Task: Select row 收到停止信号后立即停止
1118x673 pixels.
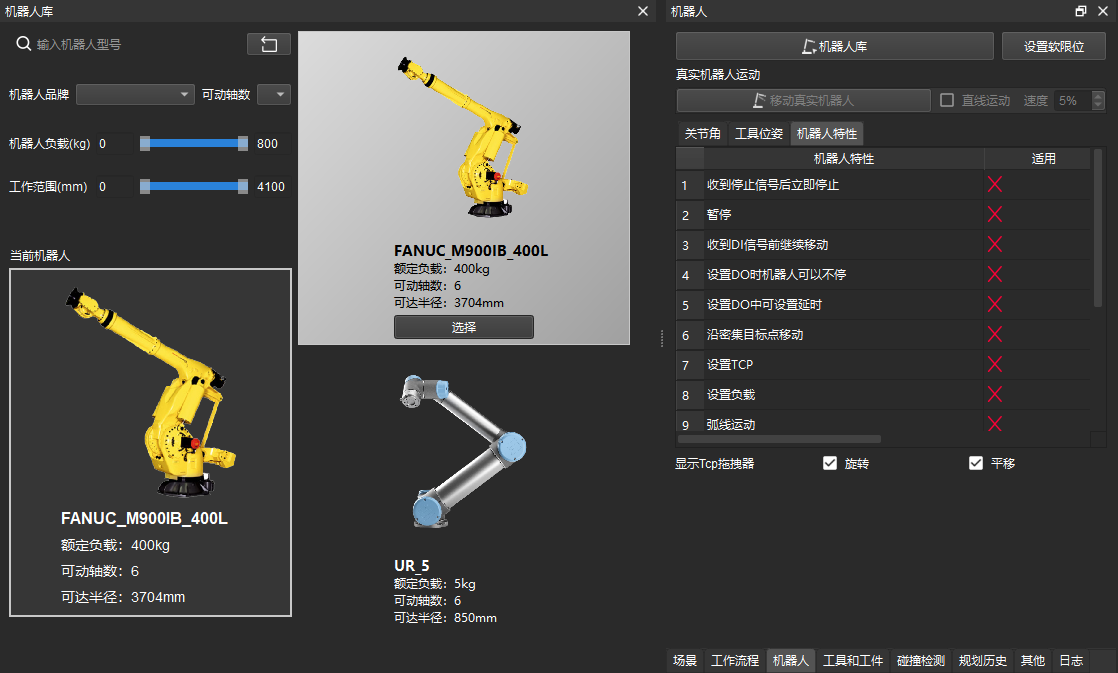Action: click(x=883, y=185)
